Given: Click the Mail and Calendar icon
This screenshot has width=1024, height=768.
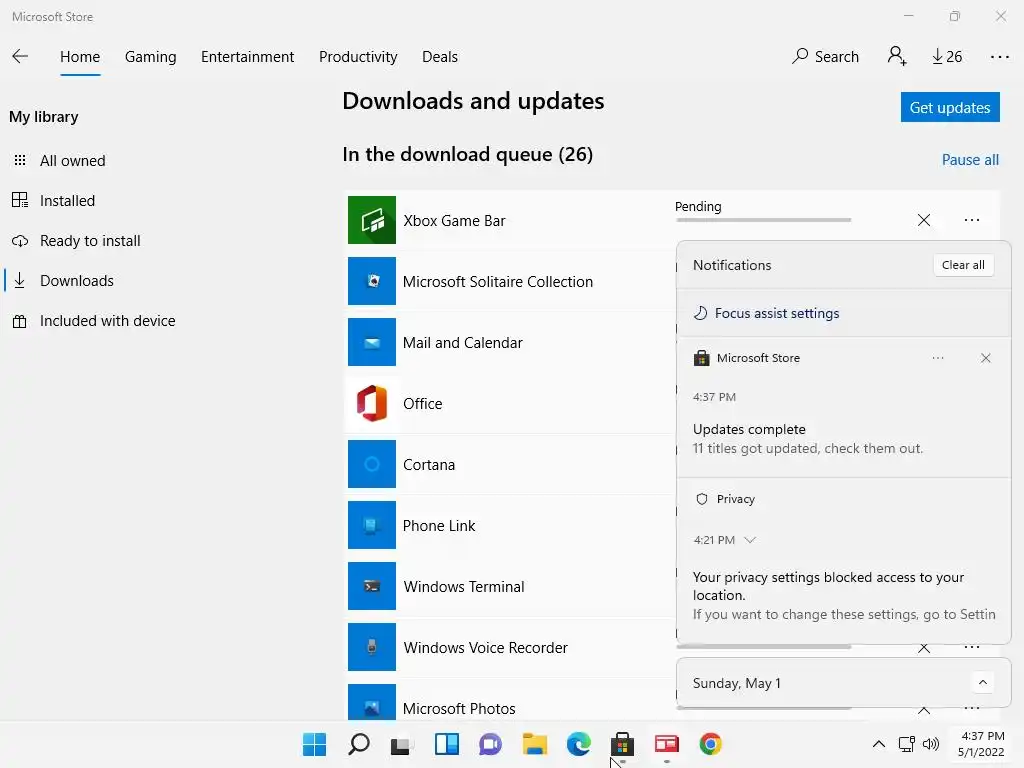Looking at the screenshot, I should (x=372, y=342).
